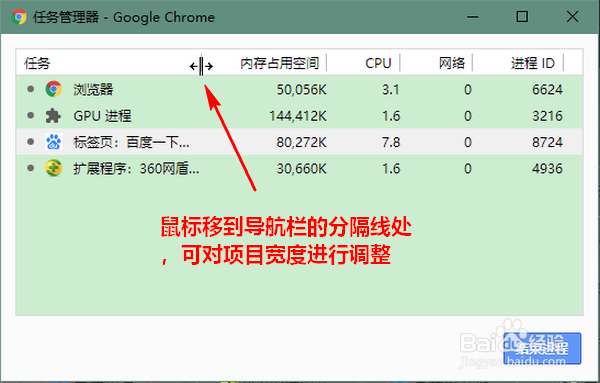Image resolution: width=600 pixels, height=383 pixels.
Task: Click process ID 8724
Action: pos(547,142)
